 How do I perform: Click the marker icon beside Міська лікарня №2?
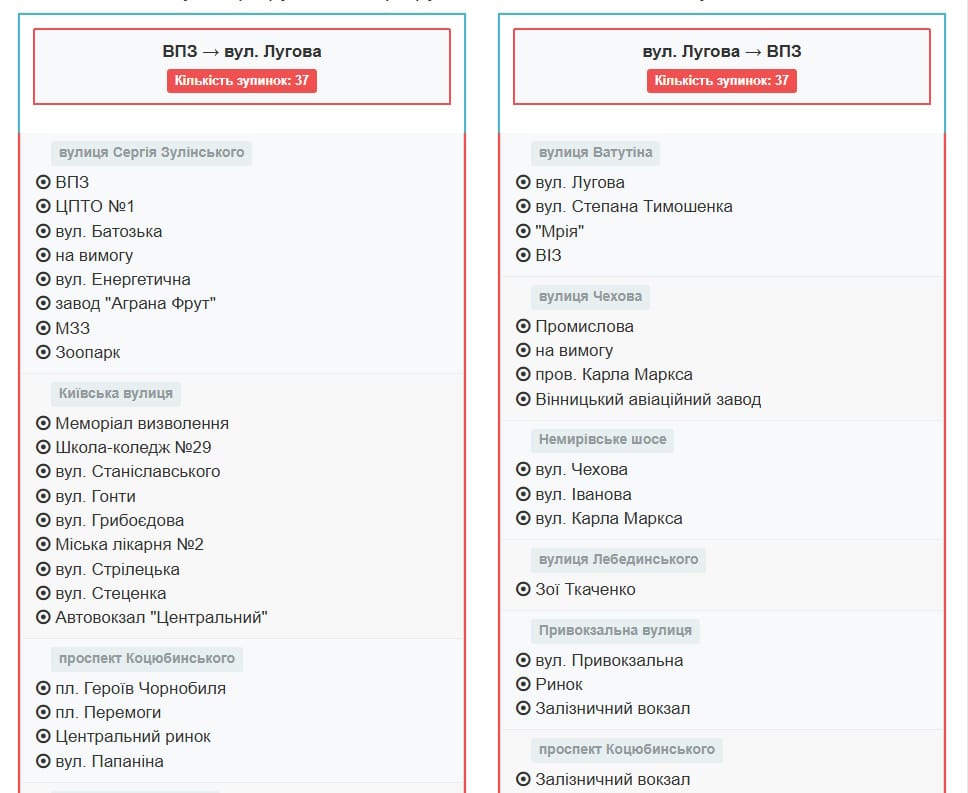pos(43,544)
